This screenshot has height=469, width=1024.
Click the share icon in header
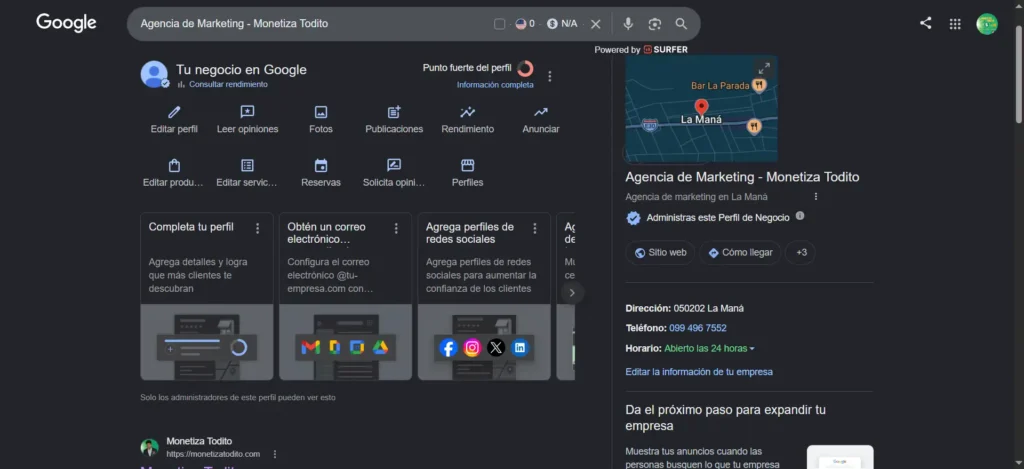(925, 24)
